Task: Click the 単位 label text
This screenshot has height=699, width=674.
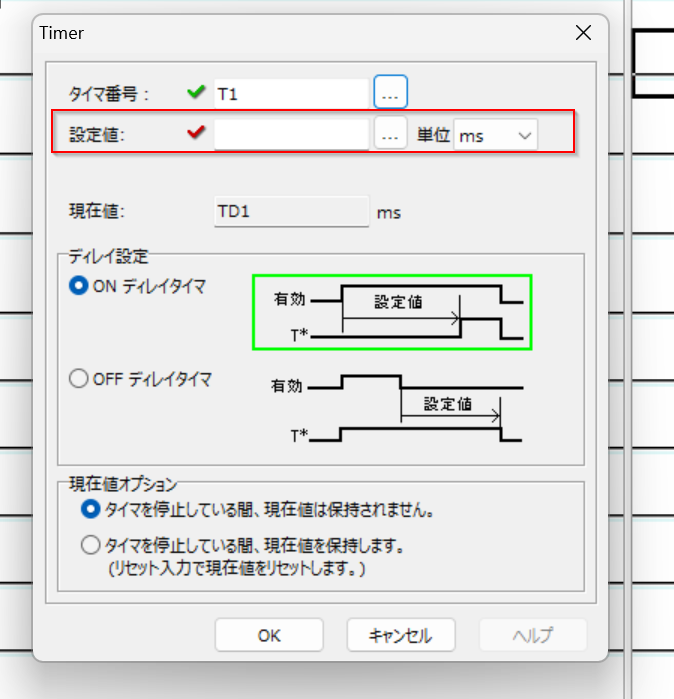Action: [x=433, y=135]
